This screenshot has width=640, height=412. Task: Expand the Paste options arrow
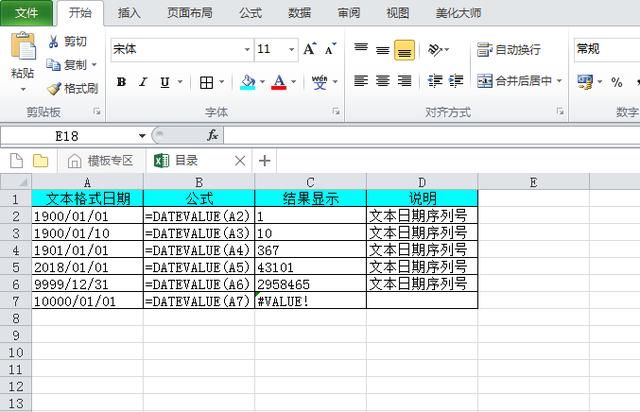pyautogui.click(x=23, y=89)
